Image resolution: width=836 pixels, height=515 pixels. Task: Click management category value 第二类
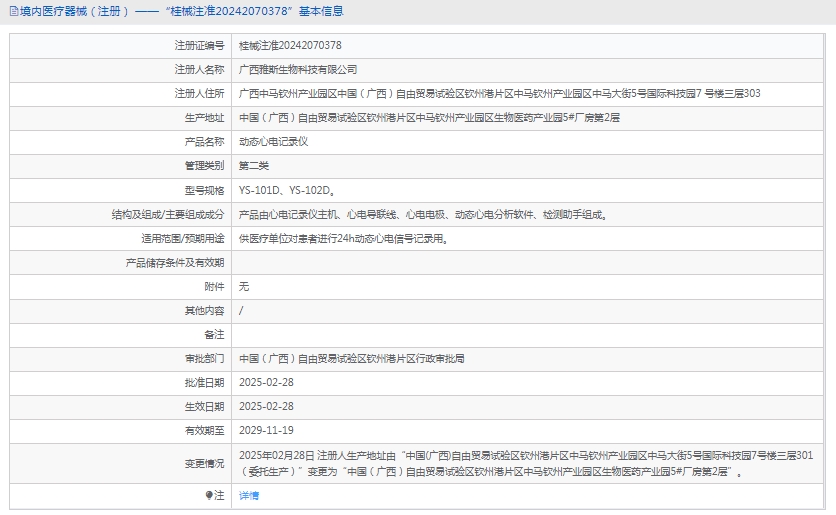[254, 165]
